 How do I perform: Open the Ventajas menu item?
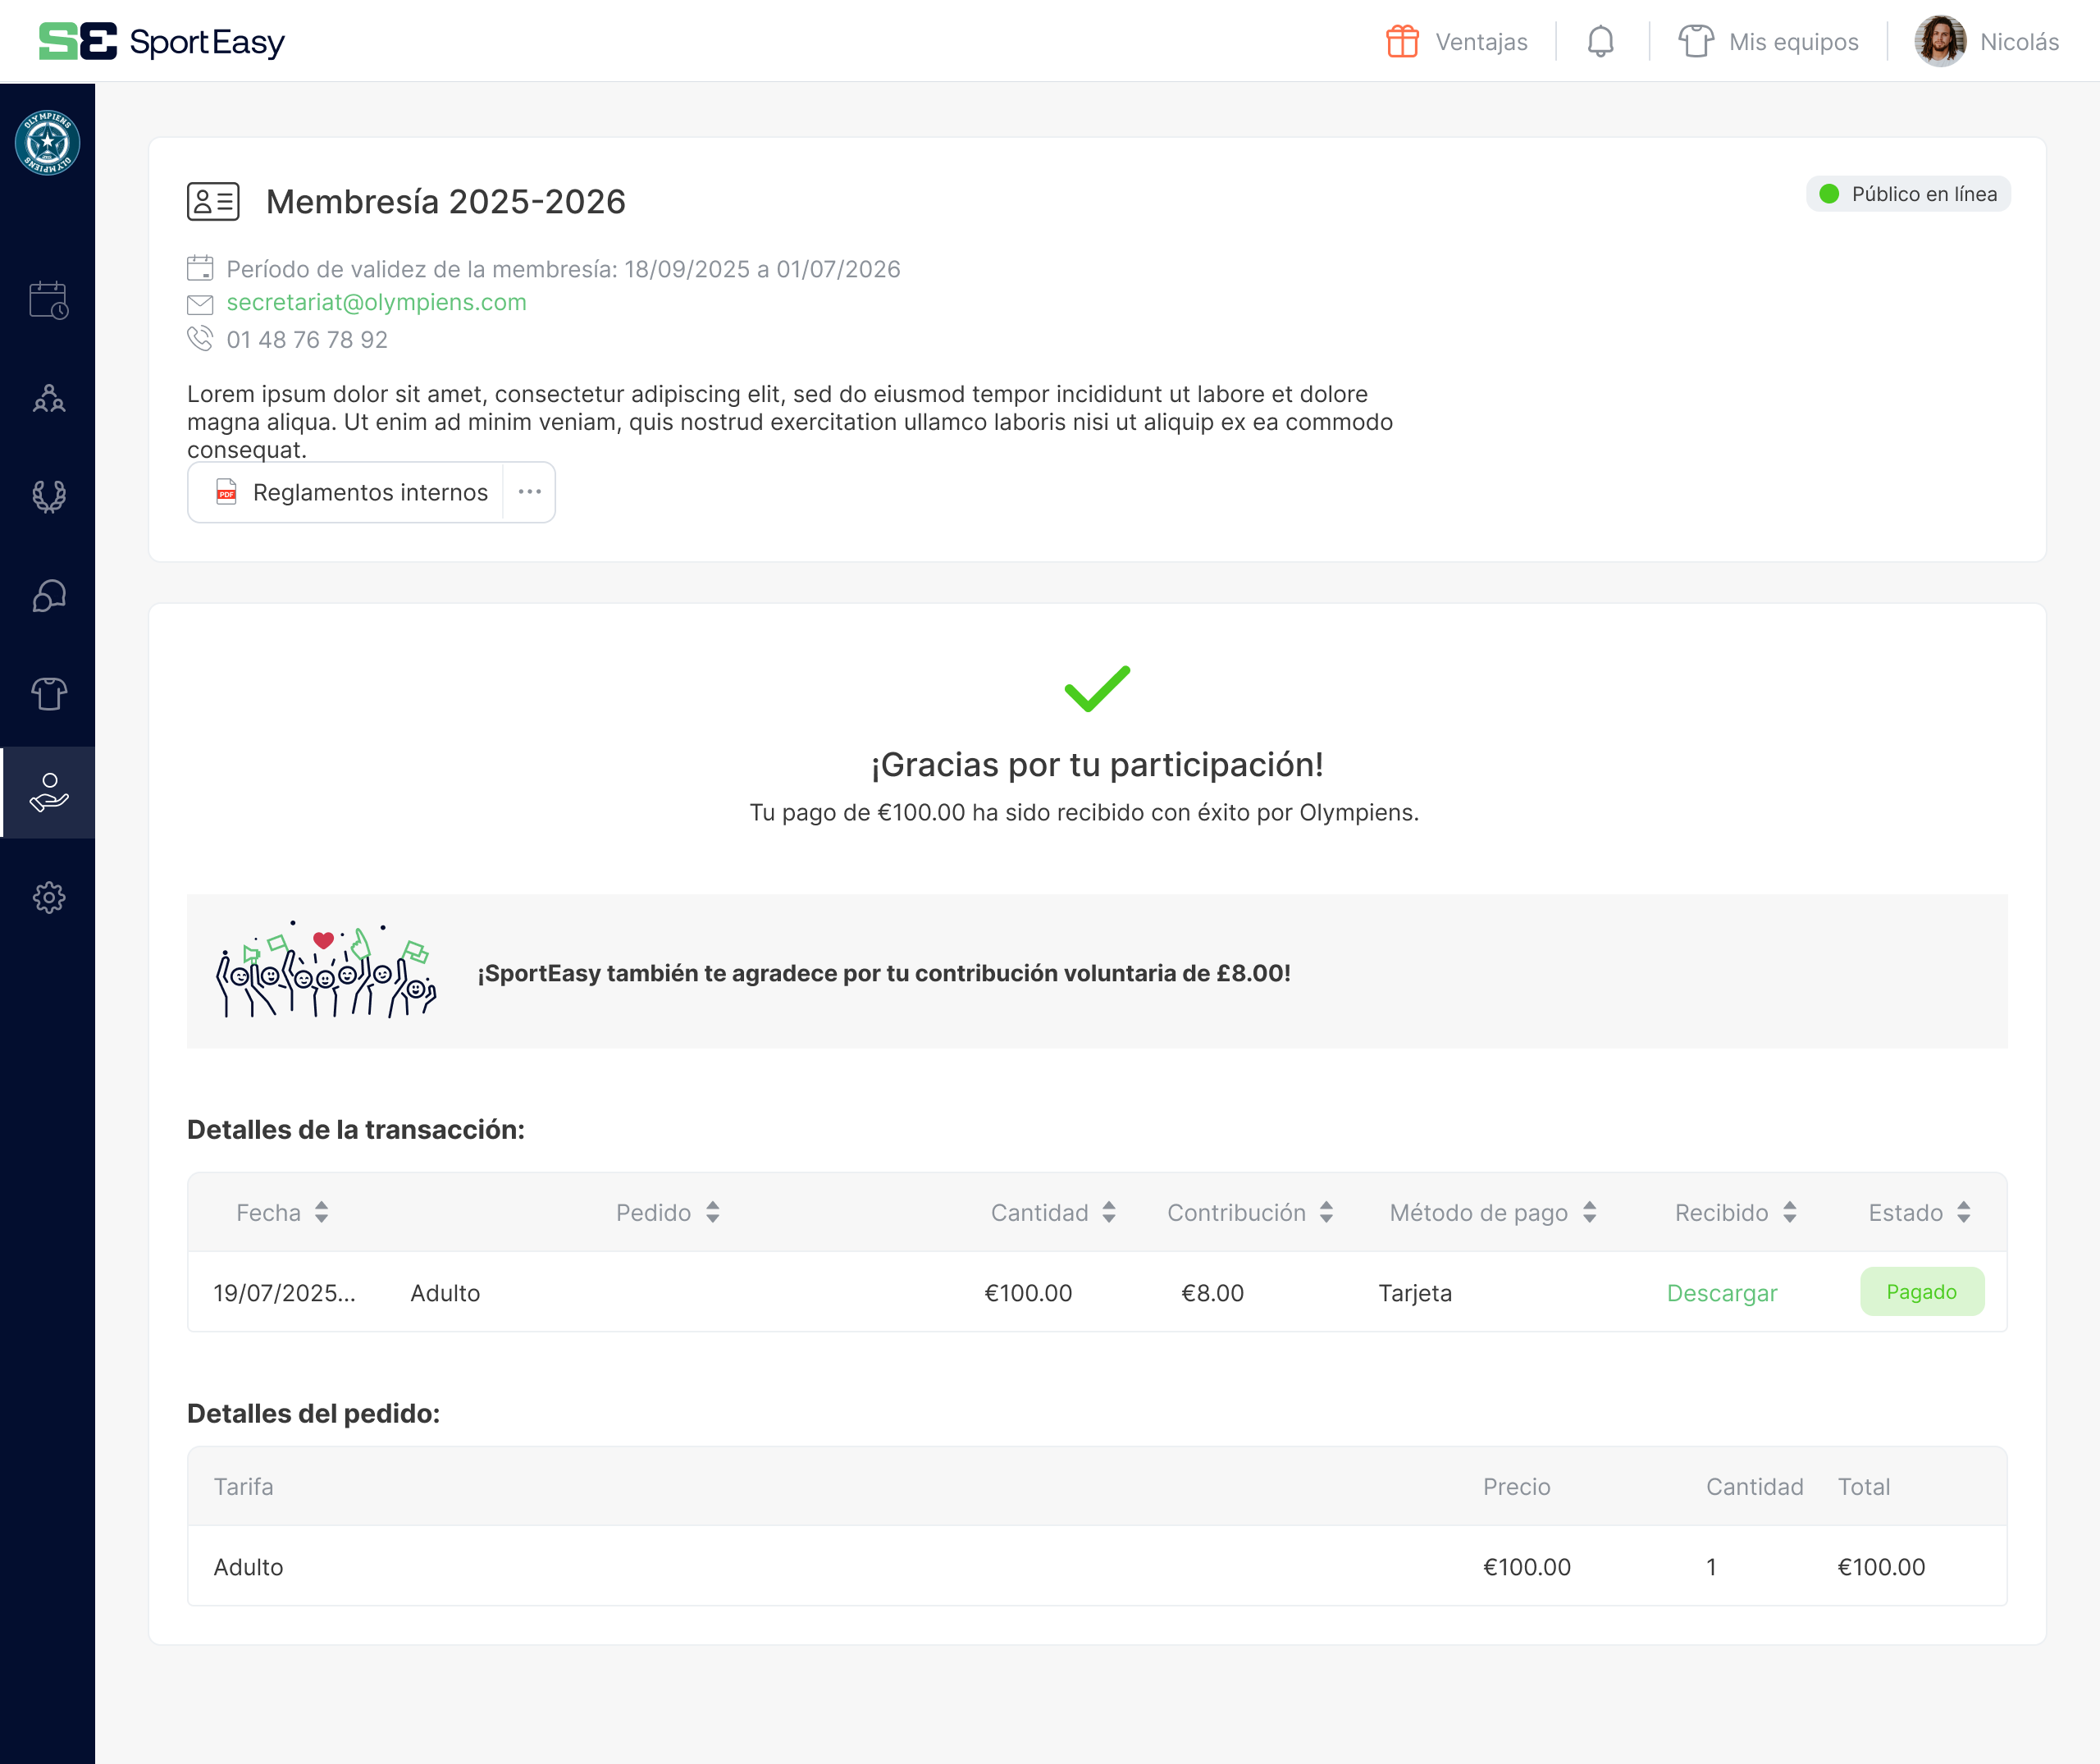coord(1457,42)
